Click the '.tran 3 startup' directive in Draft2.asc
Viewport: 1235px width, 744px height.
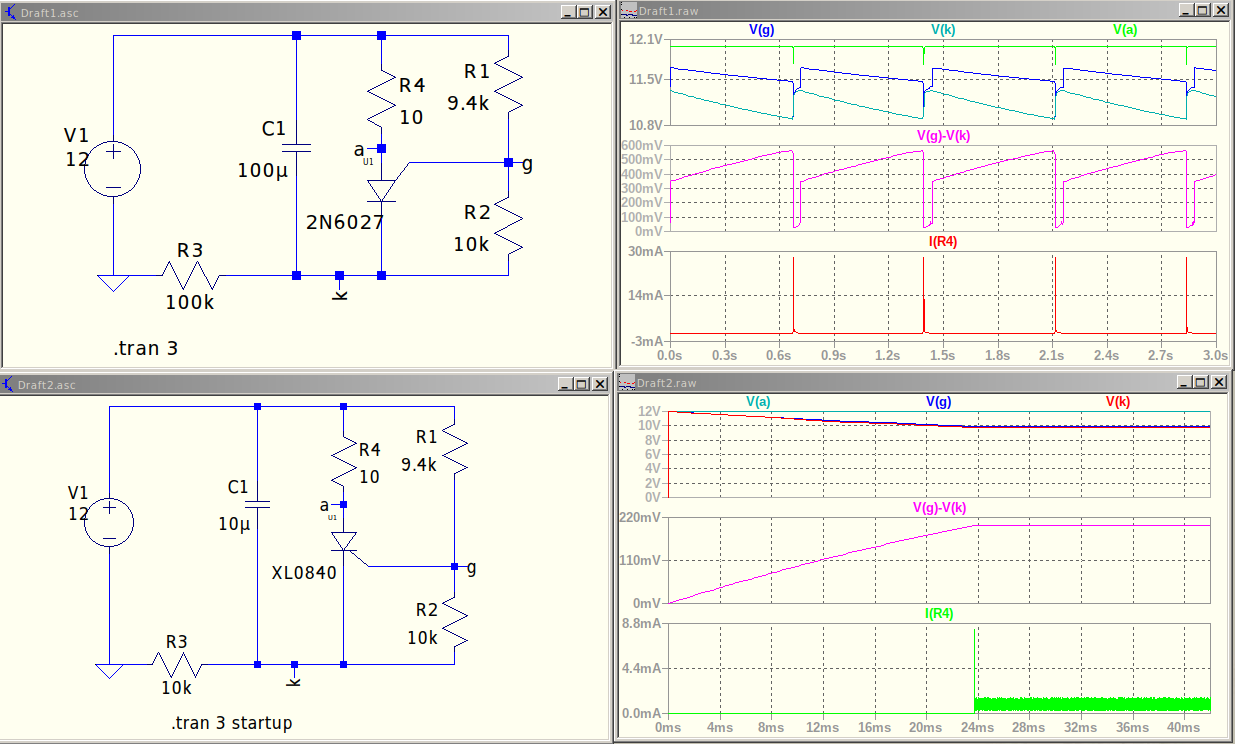click(x=231, y=722)
